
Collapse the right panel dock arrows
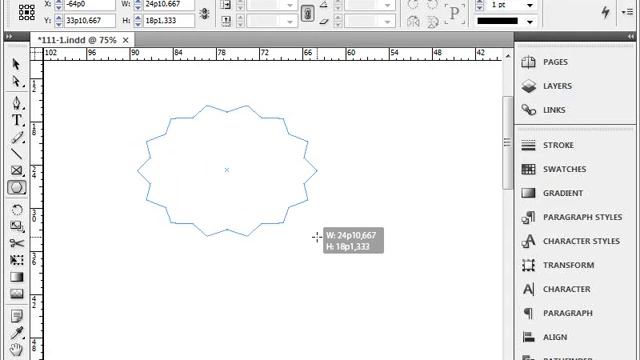pyautogui.click(x=631, y=37)
